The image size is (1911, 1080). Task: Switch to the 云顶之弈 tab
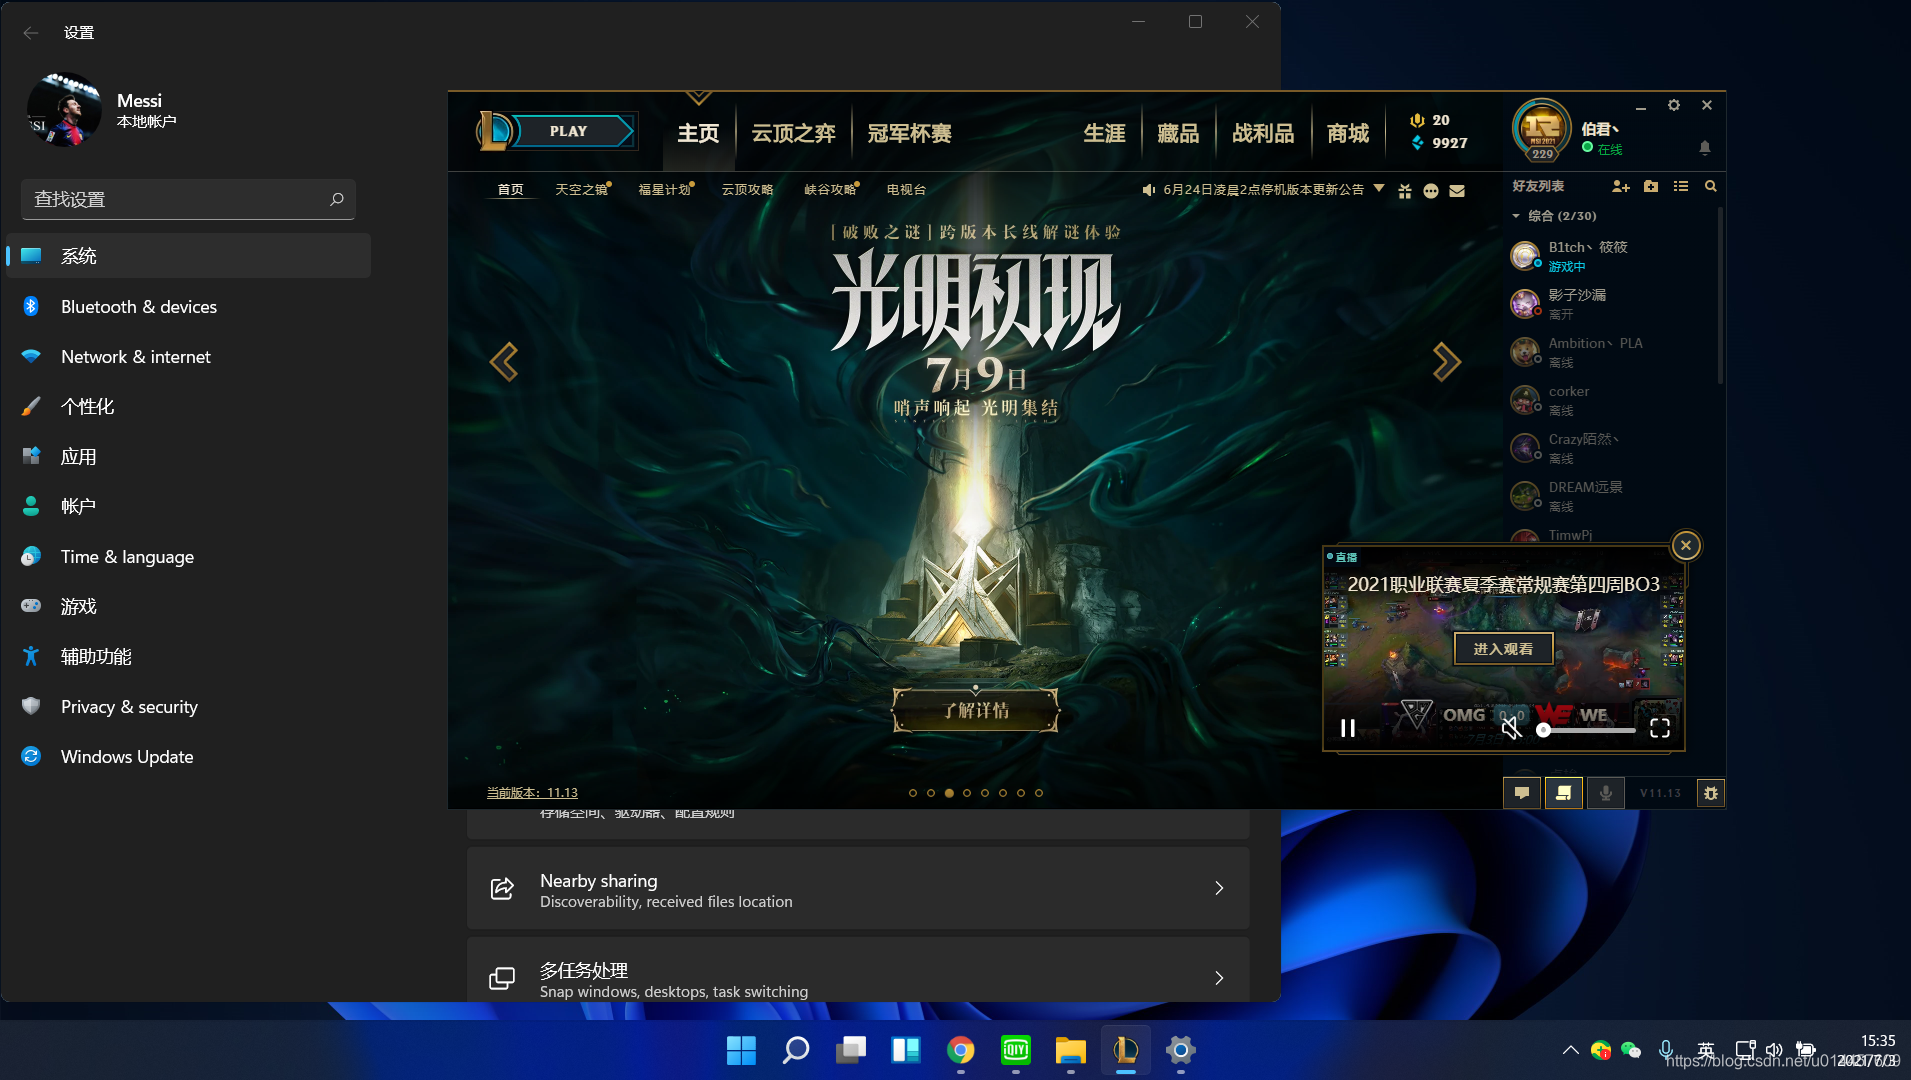coord(793,133)
